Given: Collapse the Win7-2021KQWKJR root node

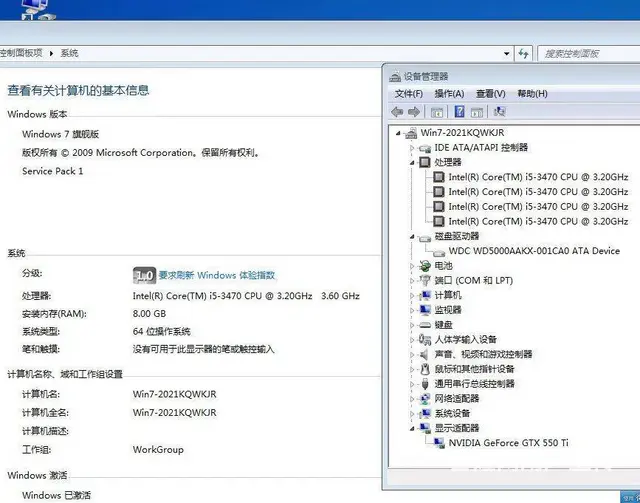Looking at the screenshot, I should tap(398, 133).
